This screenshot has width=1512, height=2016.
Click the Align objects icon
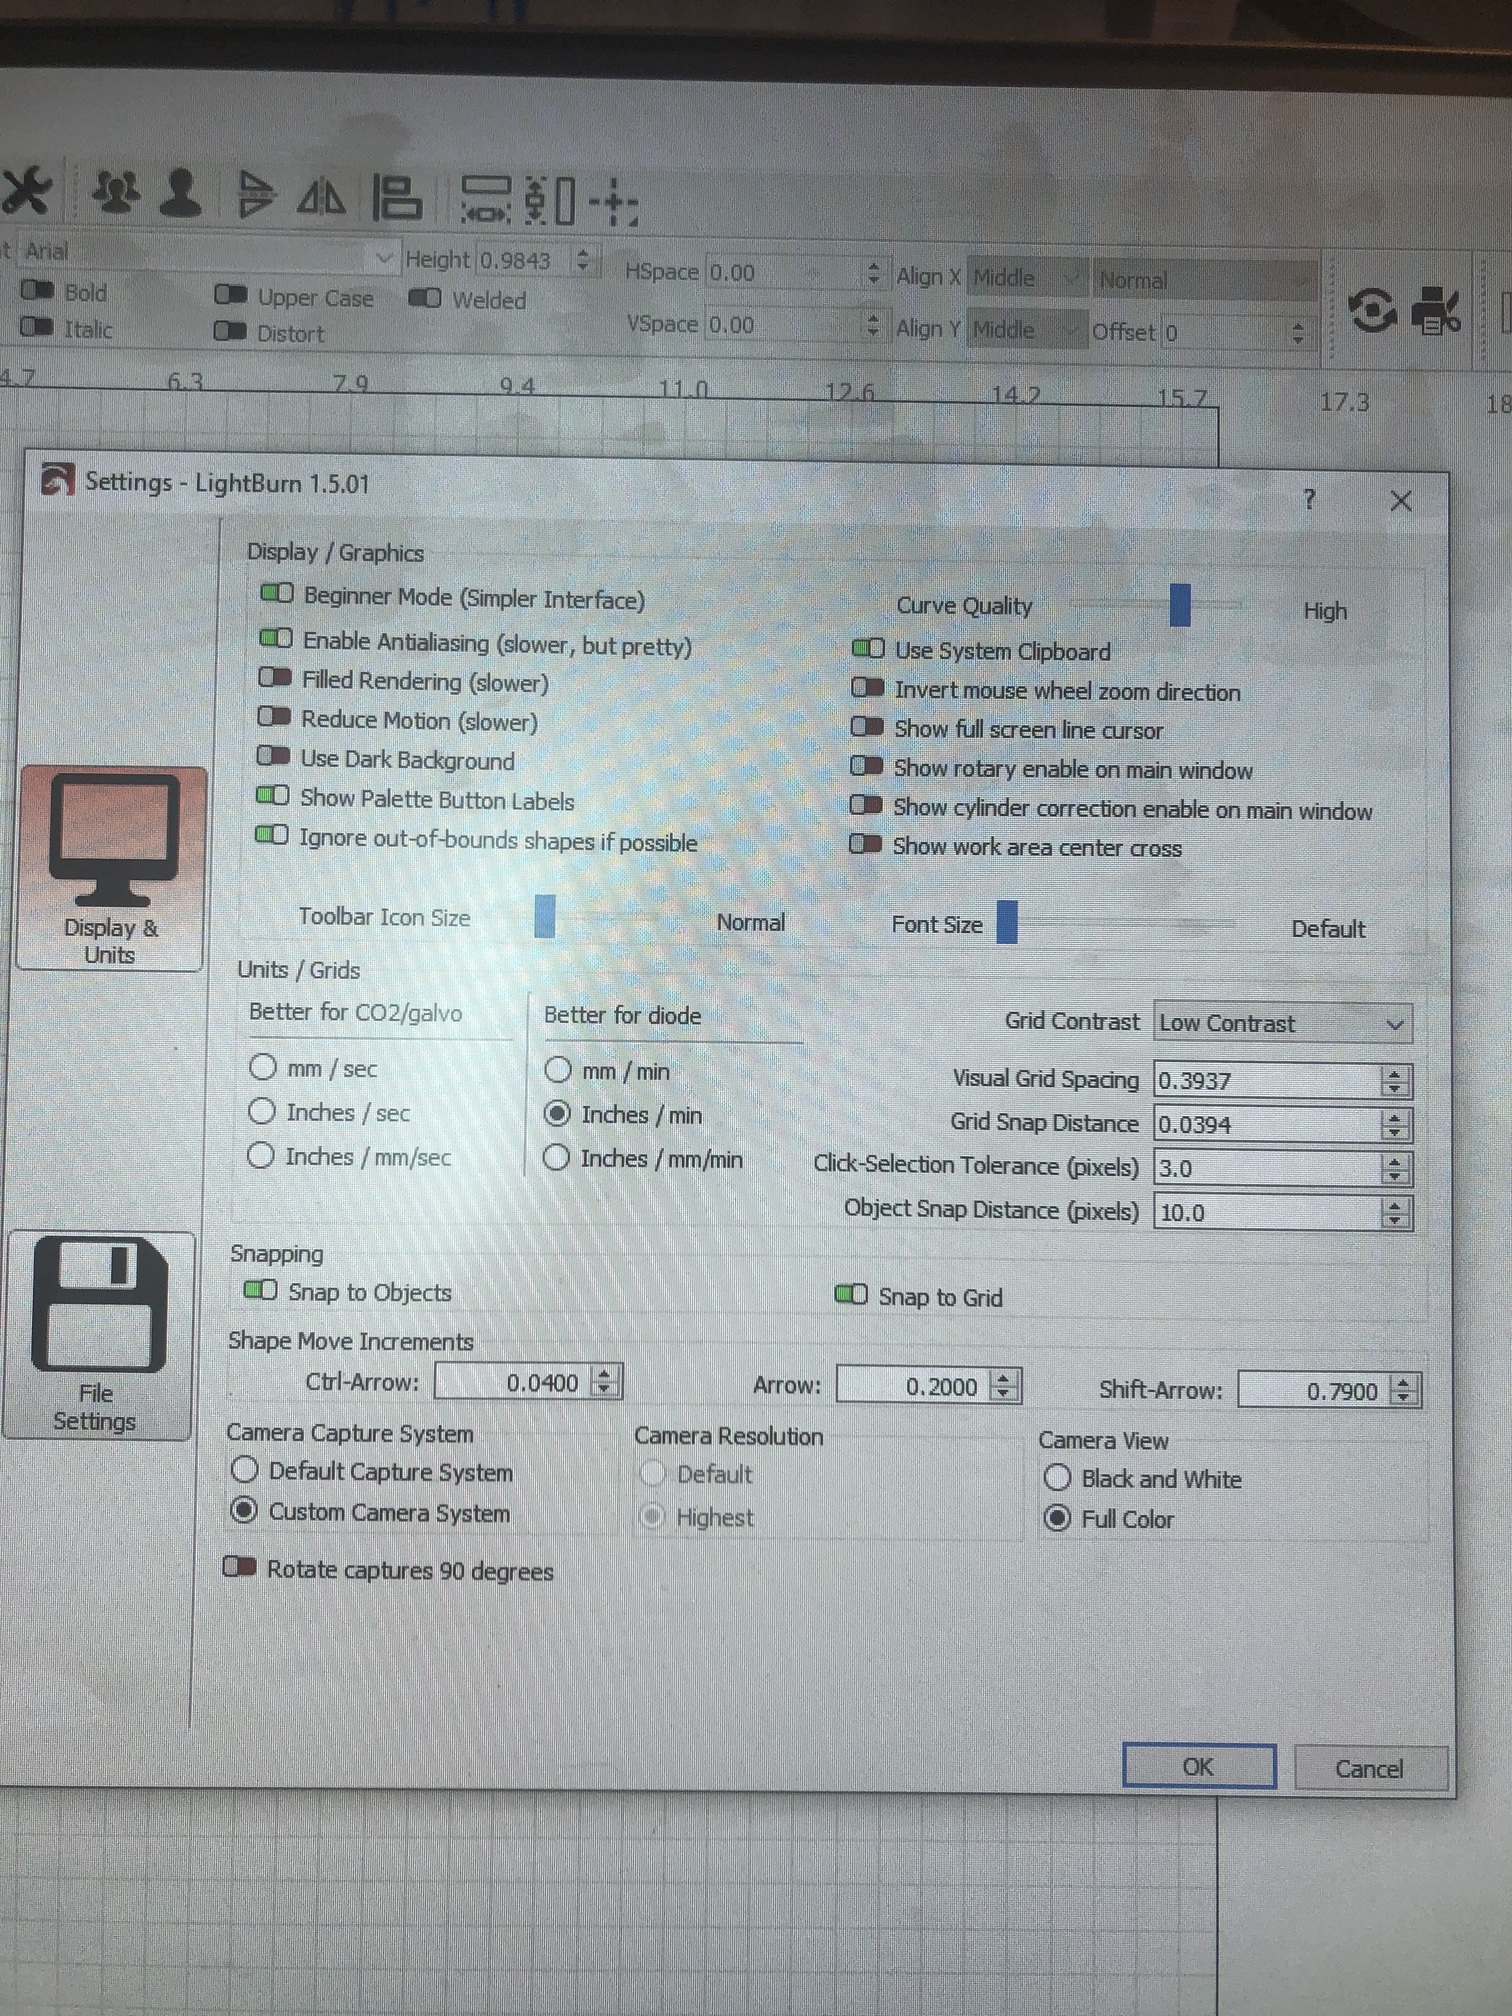point(397,197)
